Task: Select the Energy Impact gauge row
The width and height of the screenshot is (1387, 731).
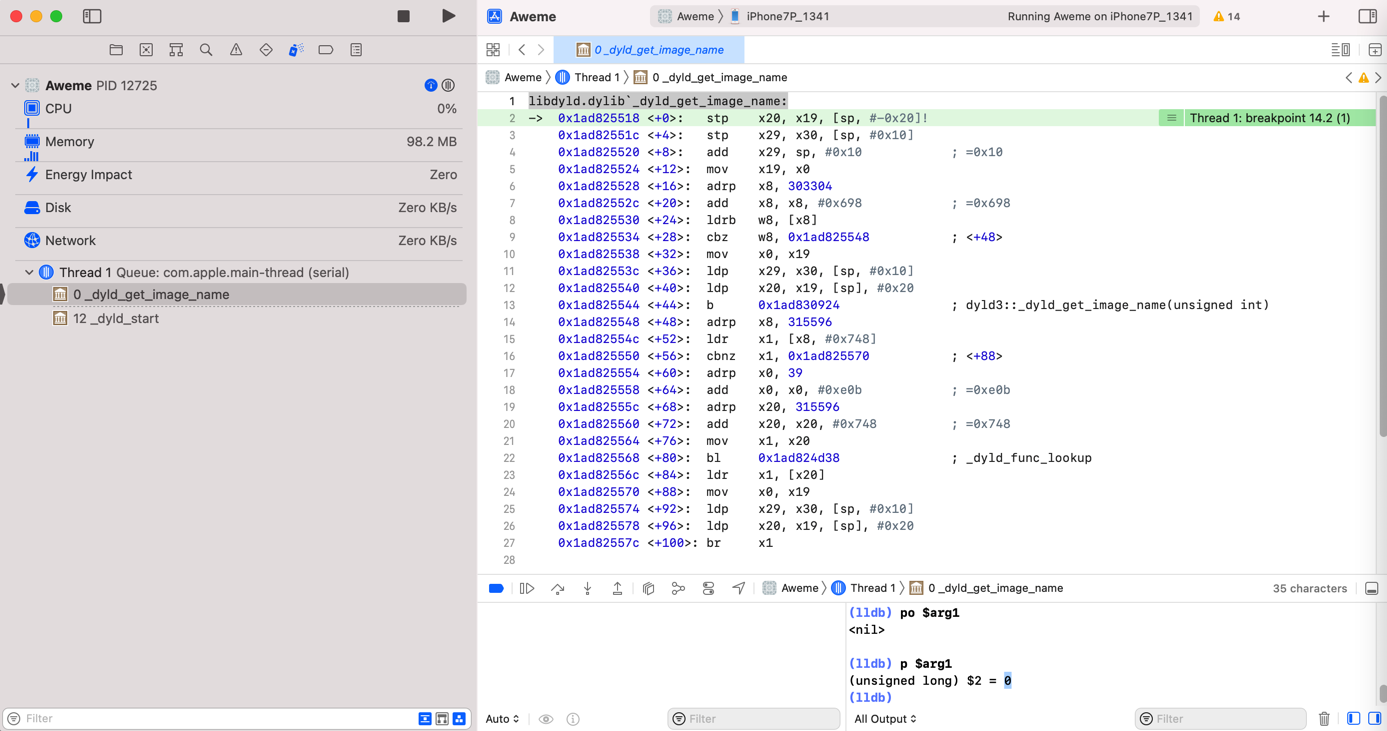Action: point(239,175)
